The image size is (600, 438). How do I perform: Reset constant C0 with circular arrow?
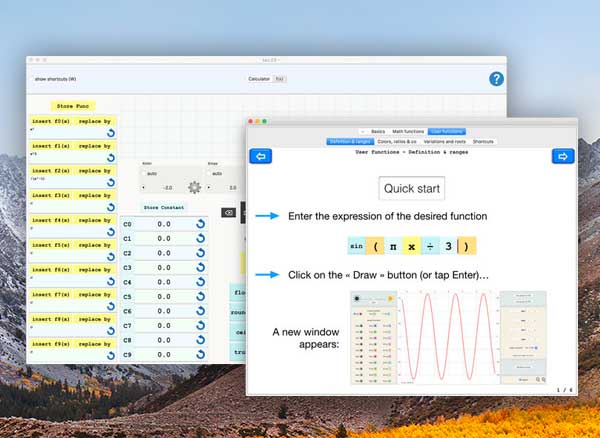tap(201, 224)
